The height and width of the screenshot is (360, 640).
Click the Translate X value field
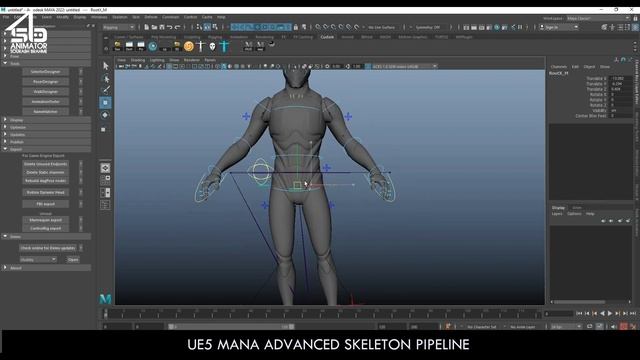coord(620,78)
